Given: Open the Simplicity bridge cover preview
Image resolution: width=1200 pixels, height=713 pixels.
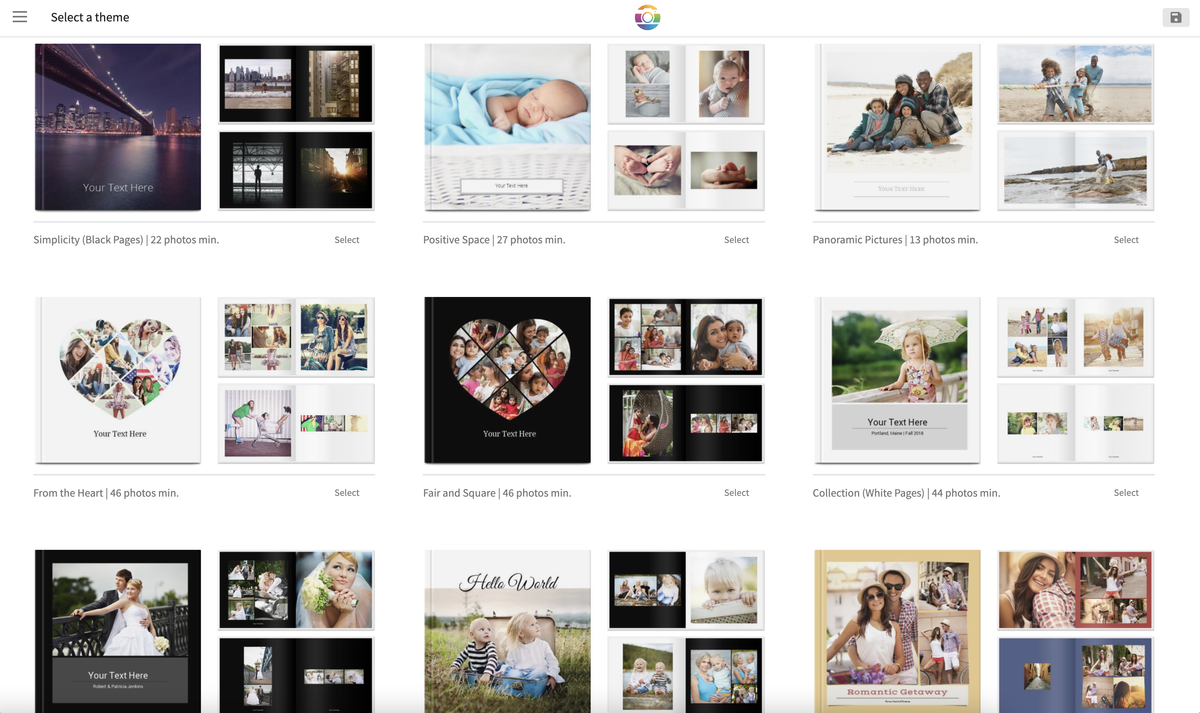Looking at the screenshot, I should tap(117, 127).
